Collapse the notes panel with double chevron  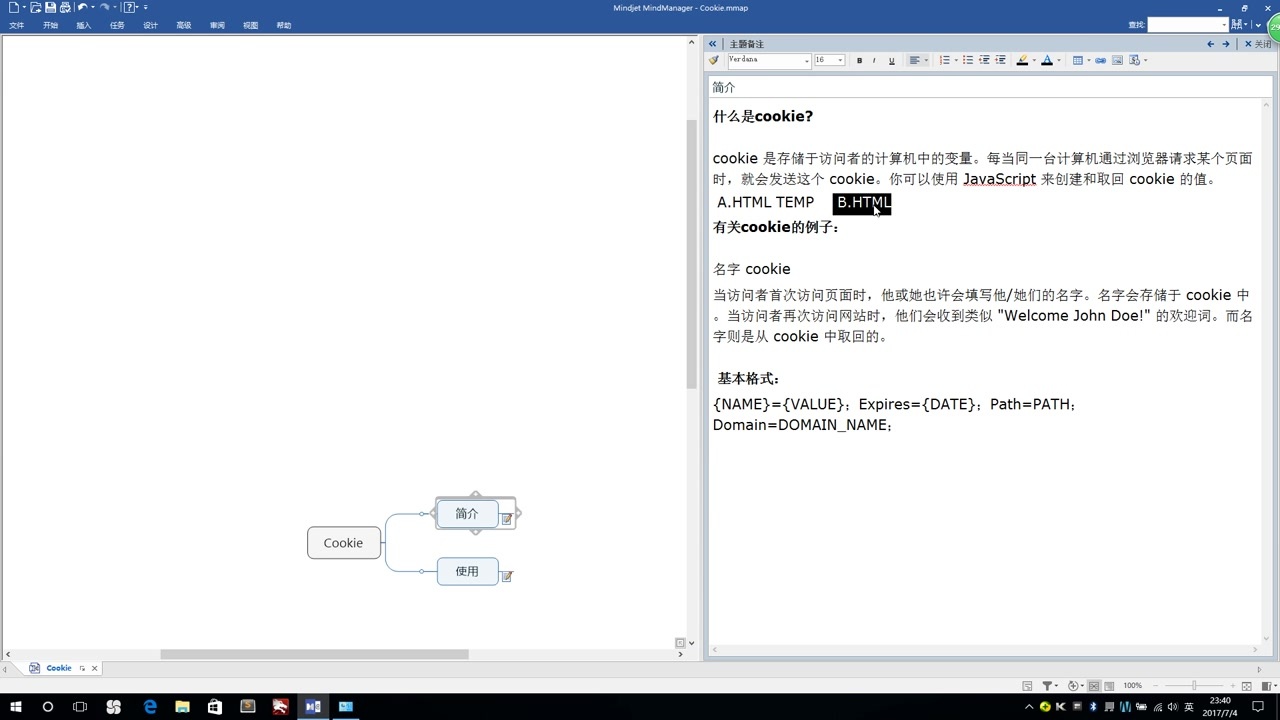click(712, 44)
